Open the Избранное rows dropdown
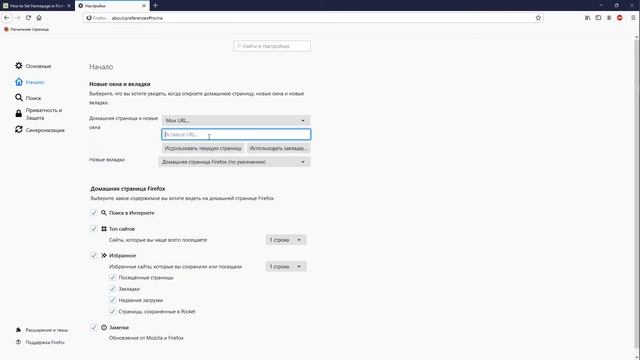 click(x=286, y=267)
